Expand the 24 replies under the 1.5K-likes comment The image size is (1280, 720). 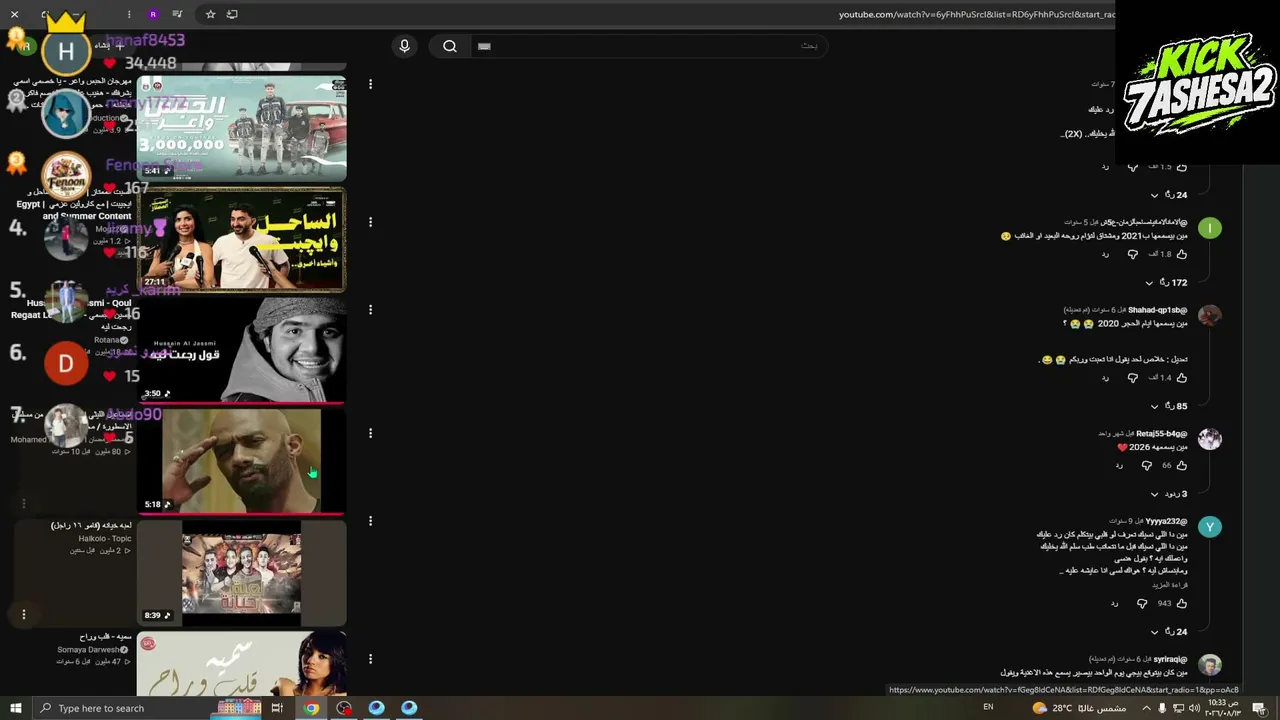tap(1168, 195)
